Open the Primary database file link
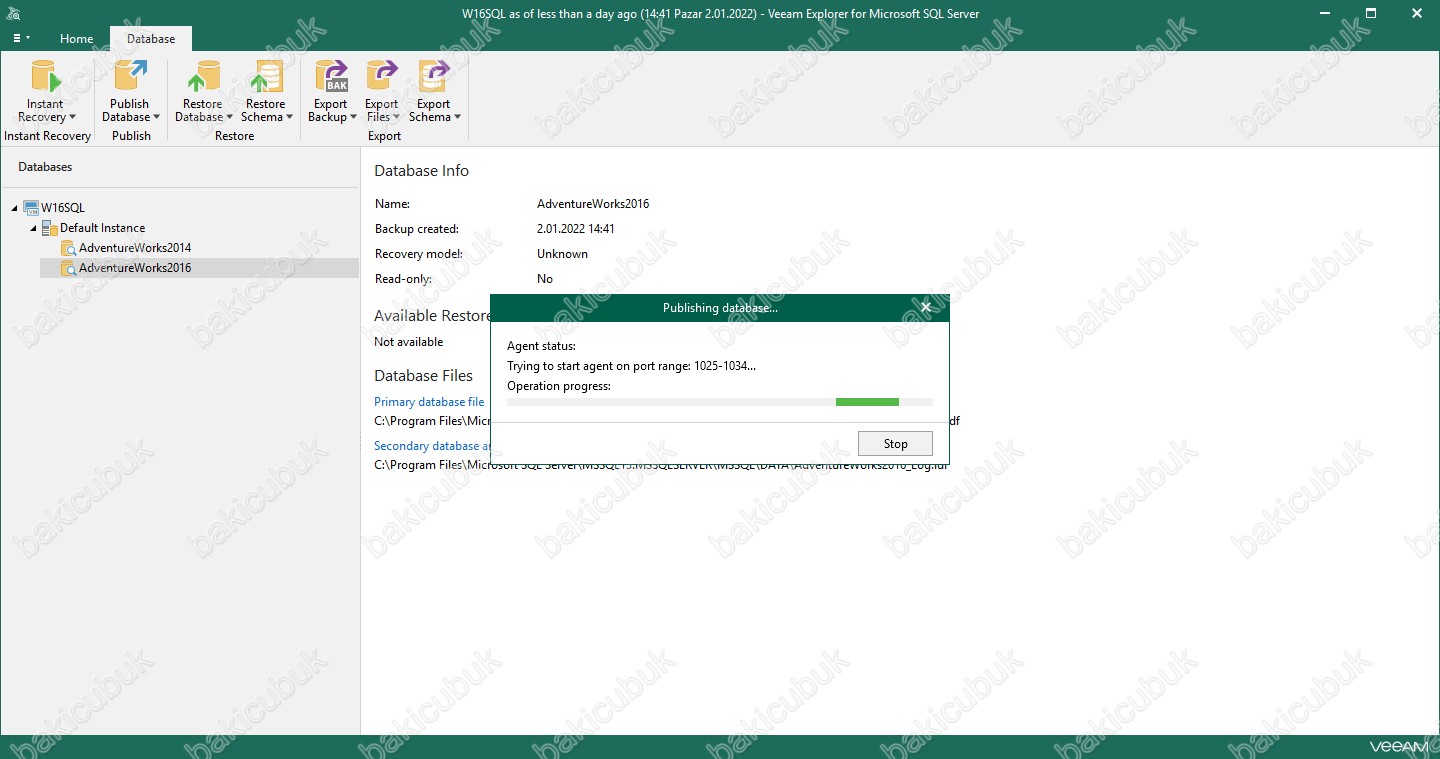The height and width of the screenshot is (759, 1440). click(x=429, y=402)
